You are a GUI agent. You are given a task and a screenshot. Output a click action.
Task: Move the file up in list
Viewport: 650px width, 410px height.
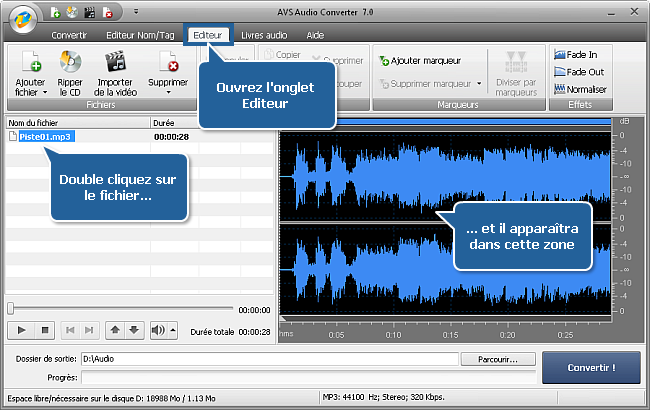coord(116,329)
